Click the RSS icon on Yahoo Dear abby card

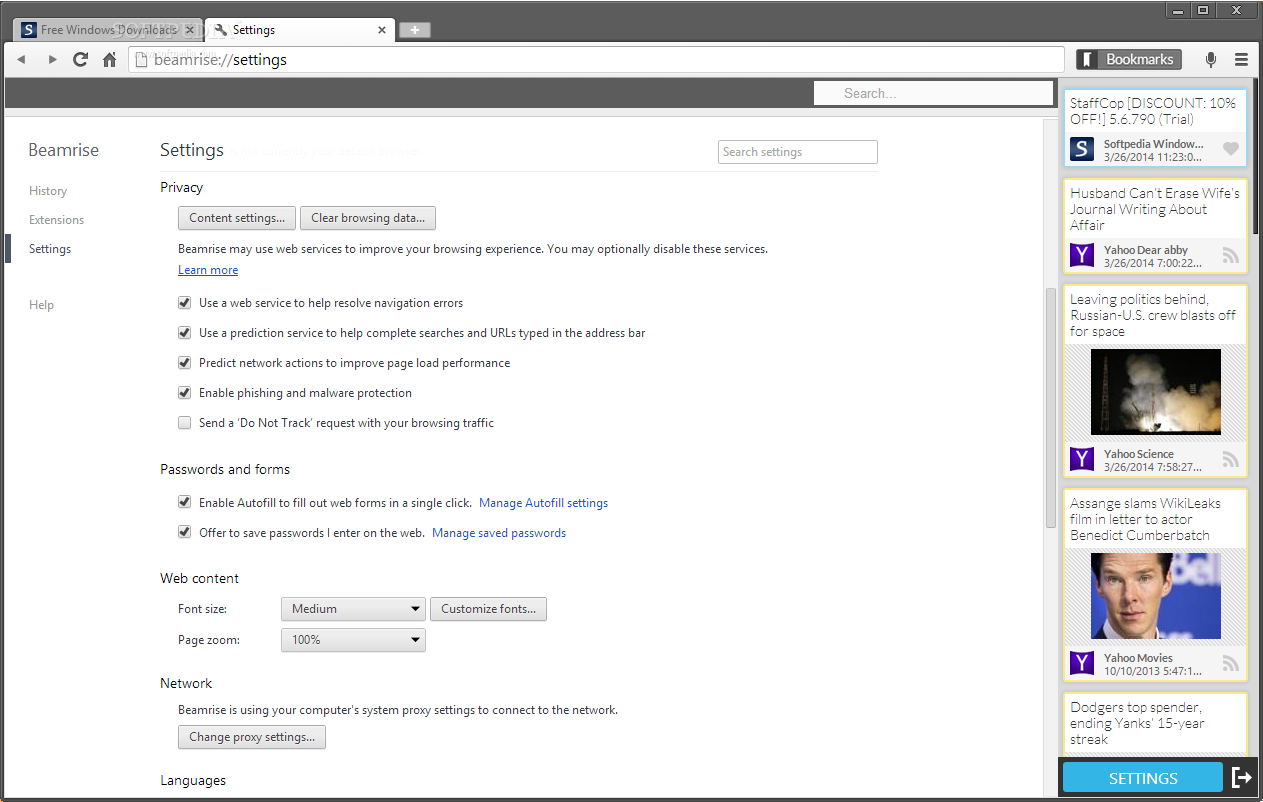[x=1231, y=255]
